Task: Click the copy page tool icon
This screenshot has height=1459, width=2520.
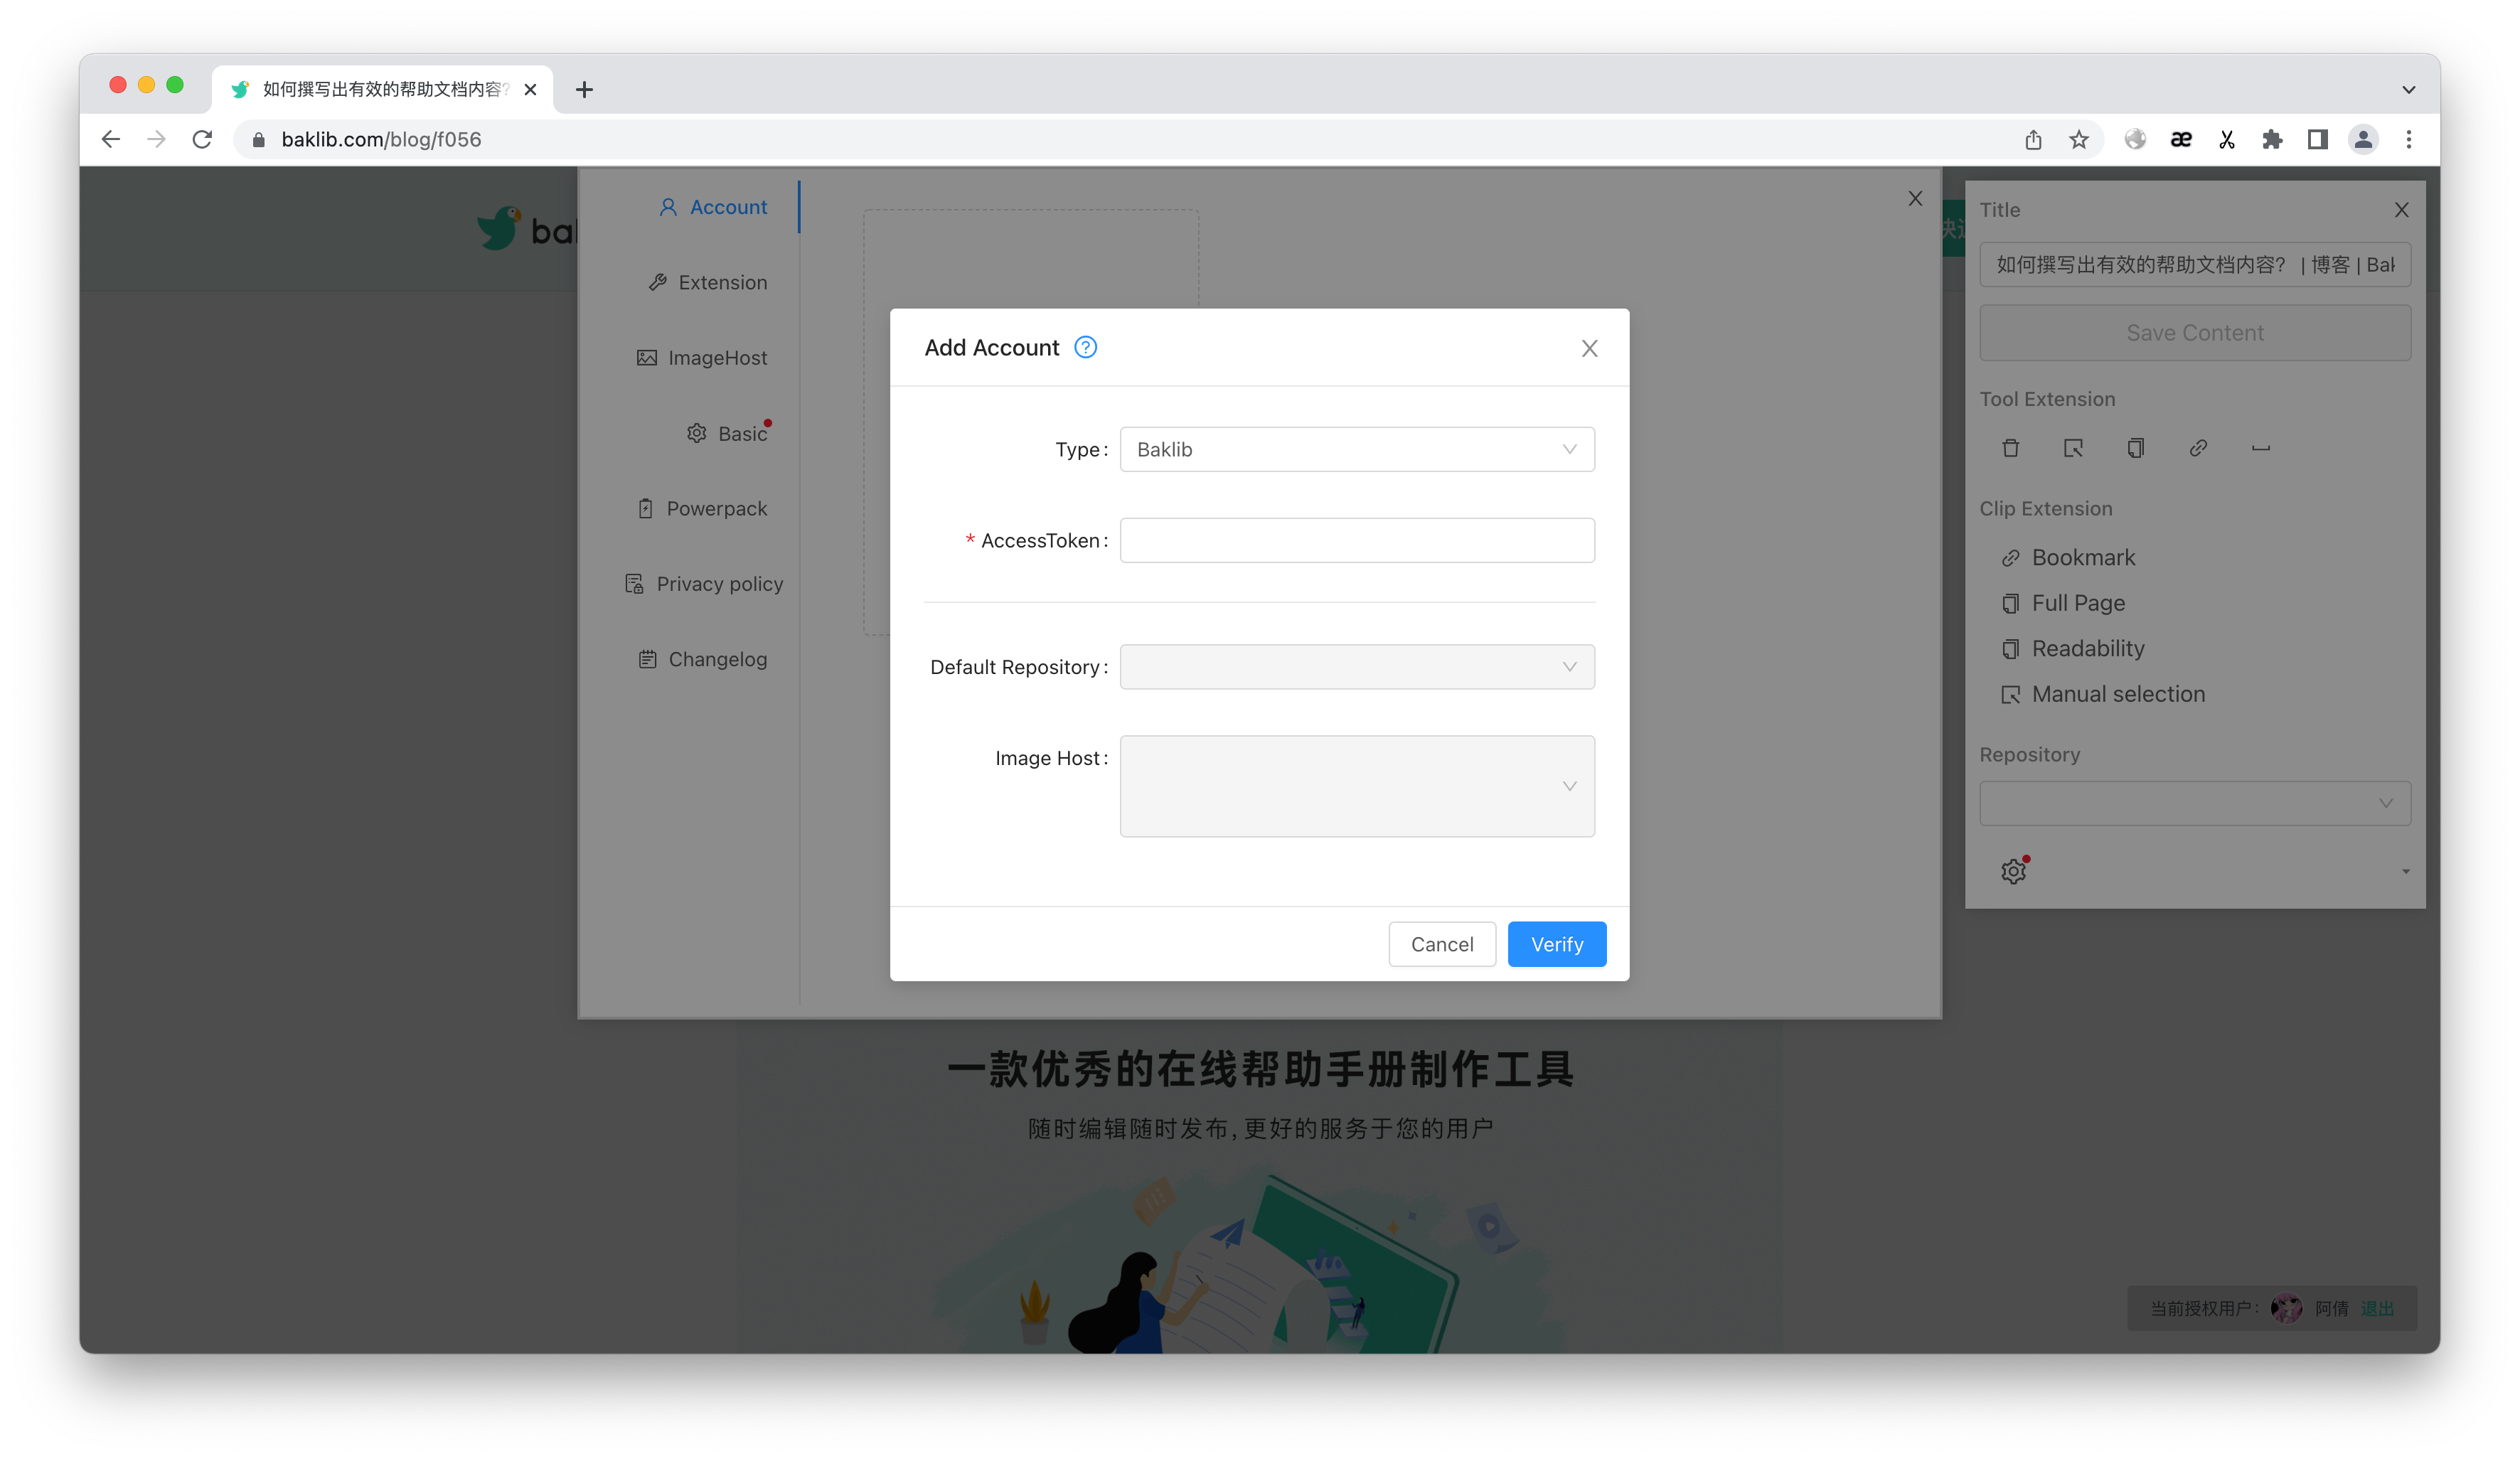Action: point(2135,448)
